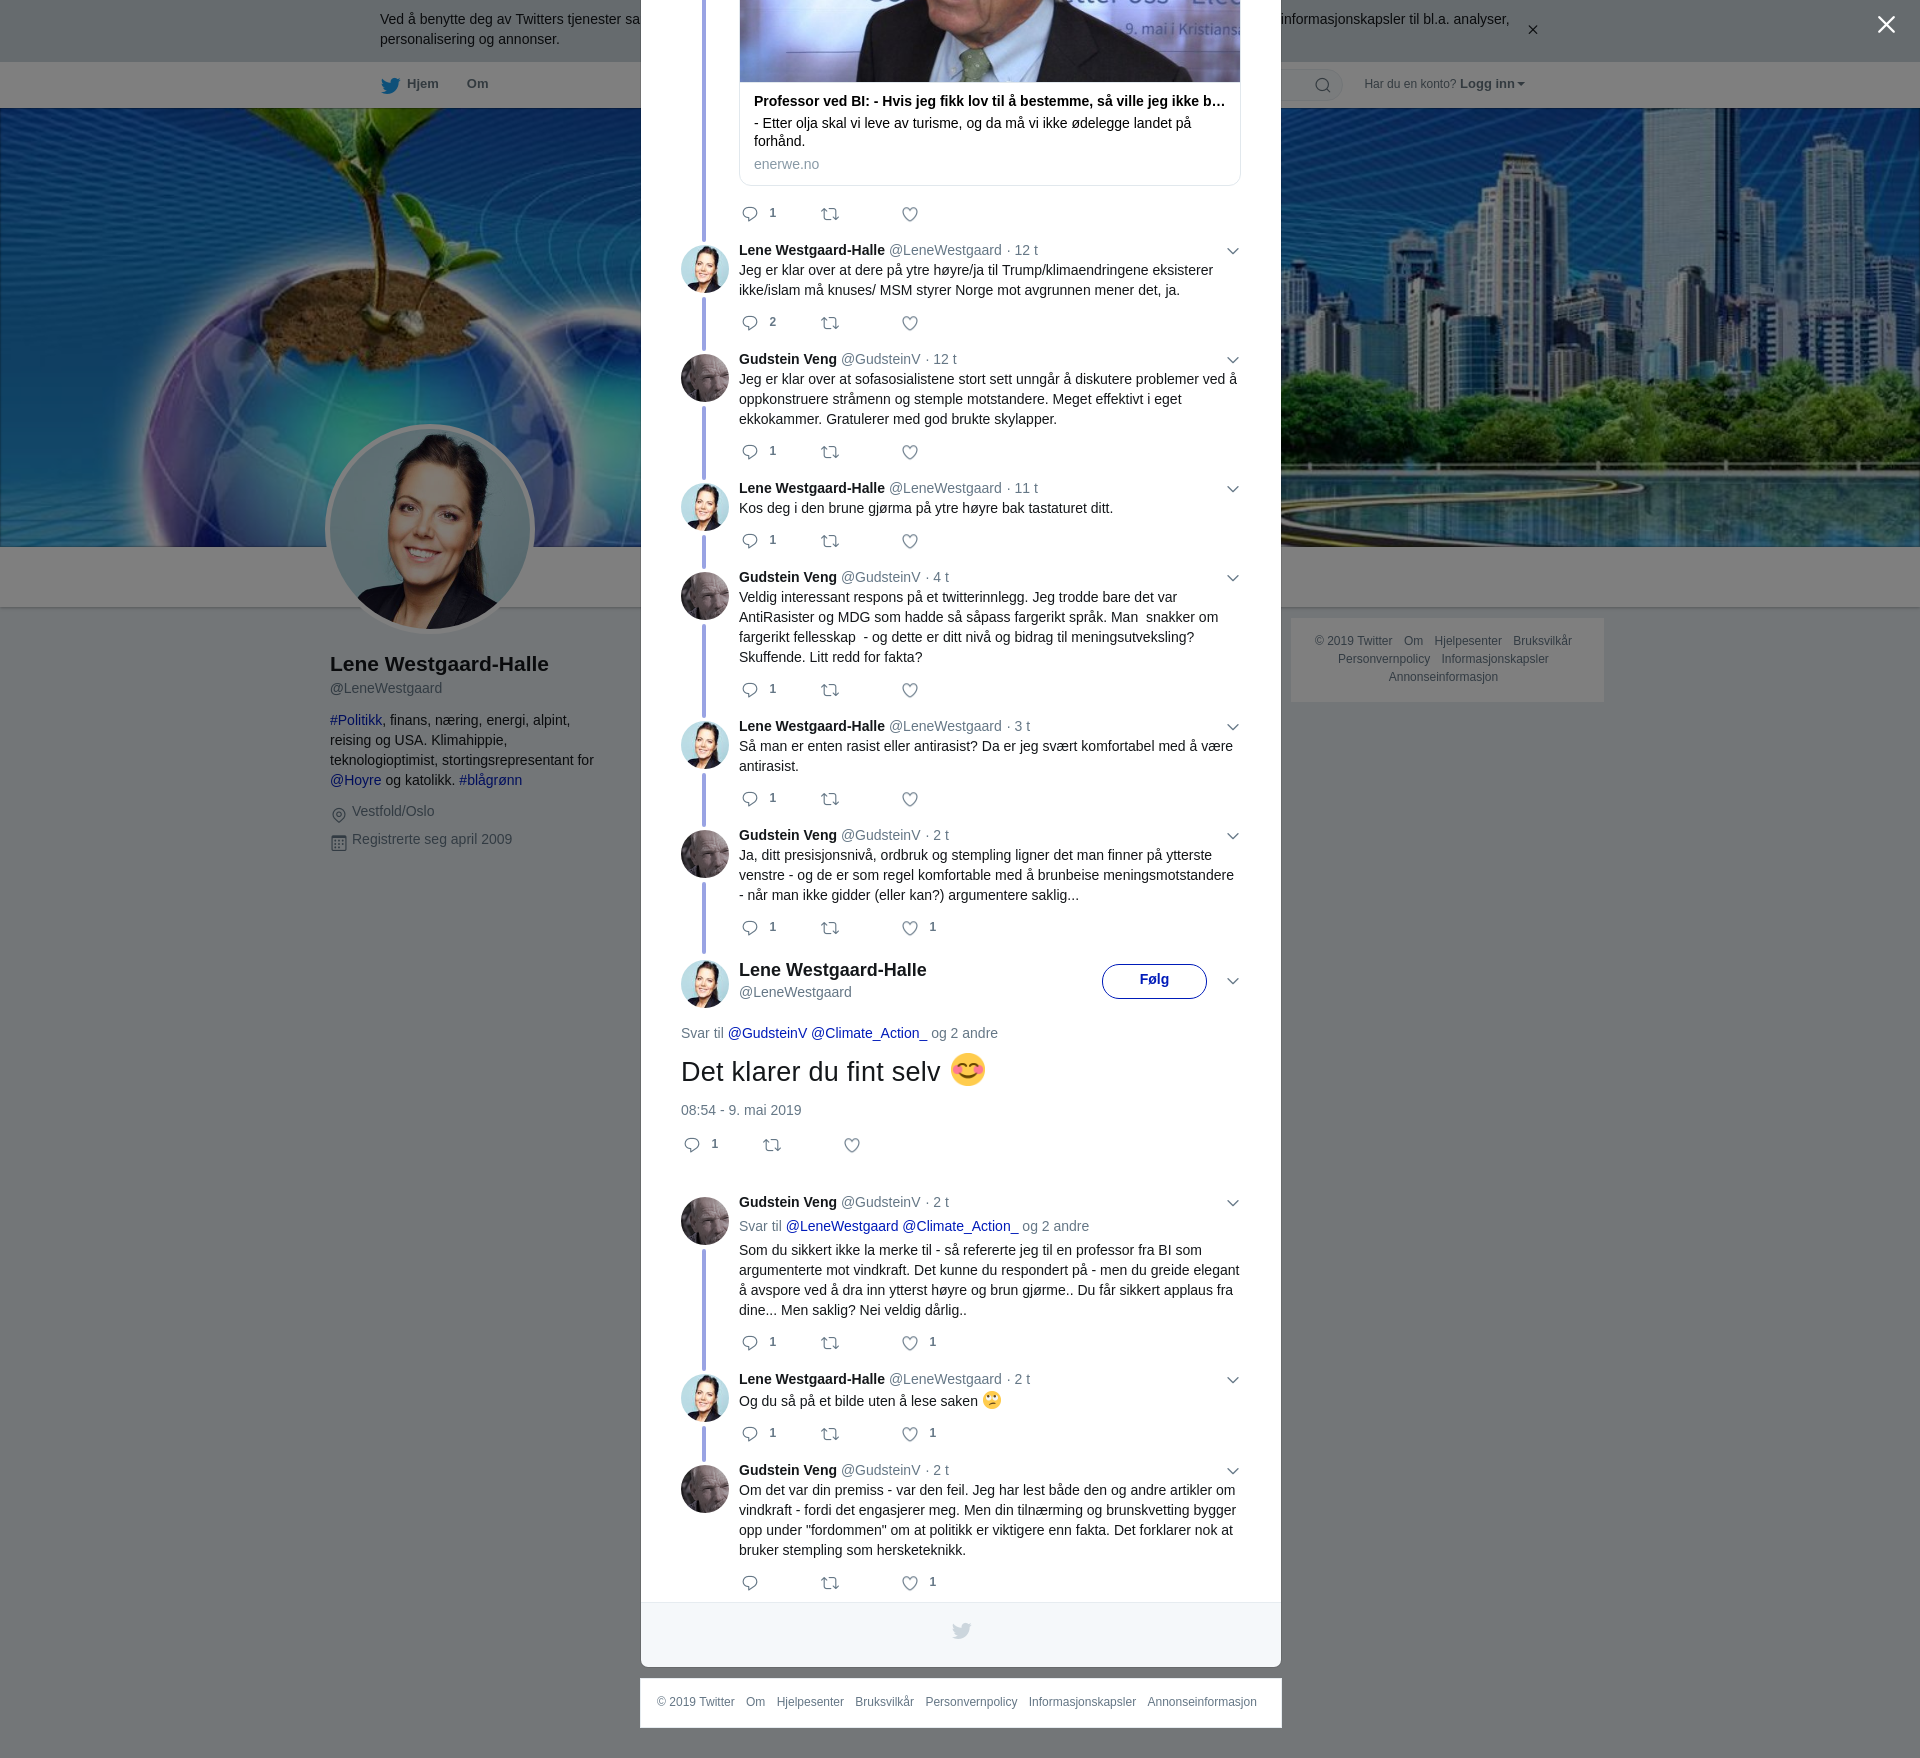1920x1758 pixels.
Task: Open options chevron on Lene's 12 t tweet
Action: 1233,251
